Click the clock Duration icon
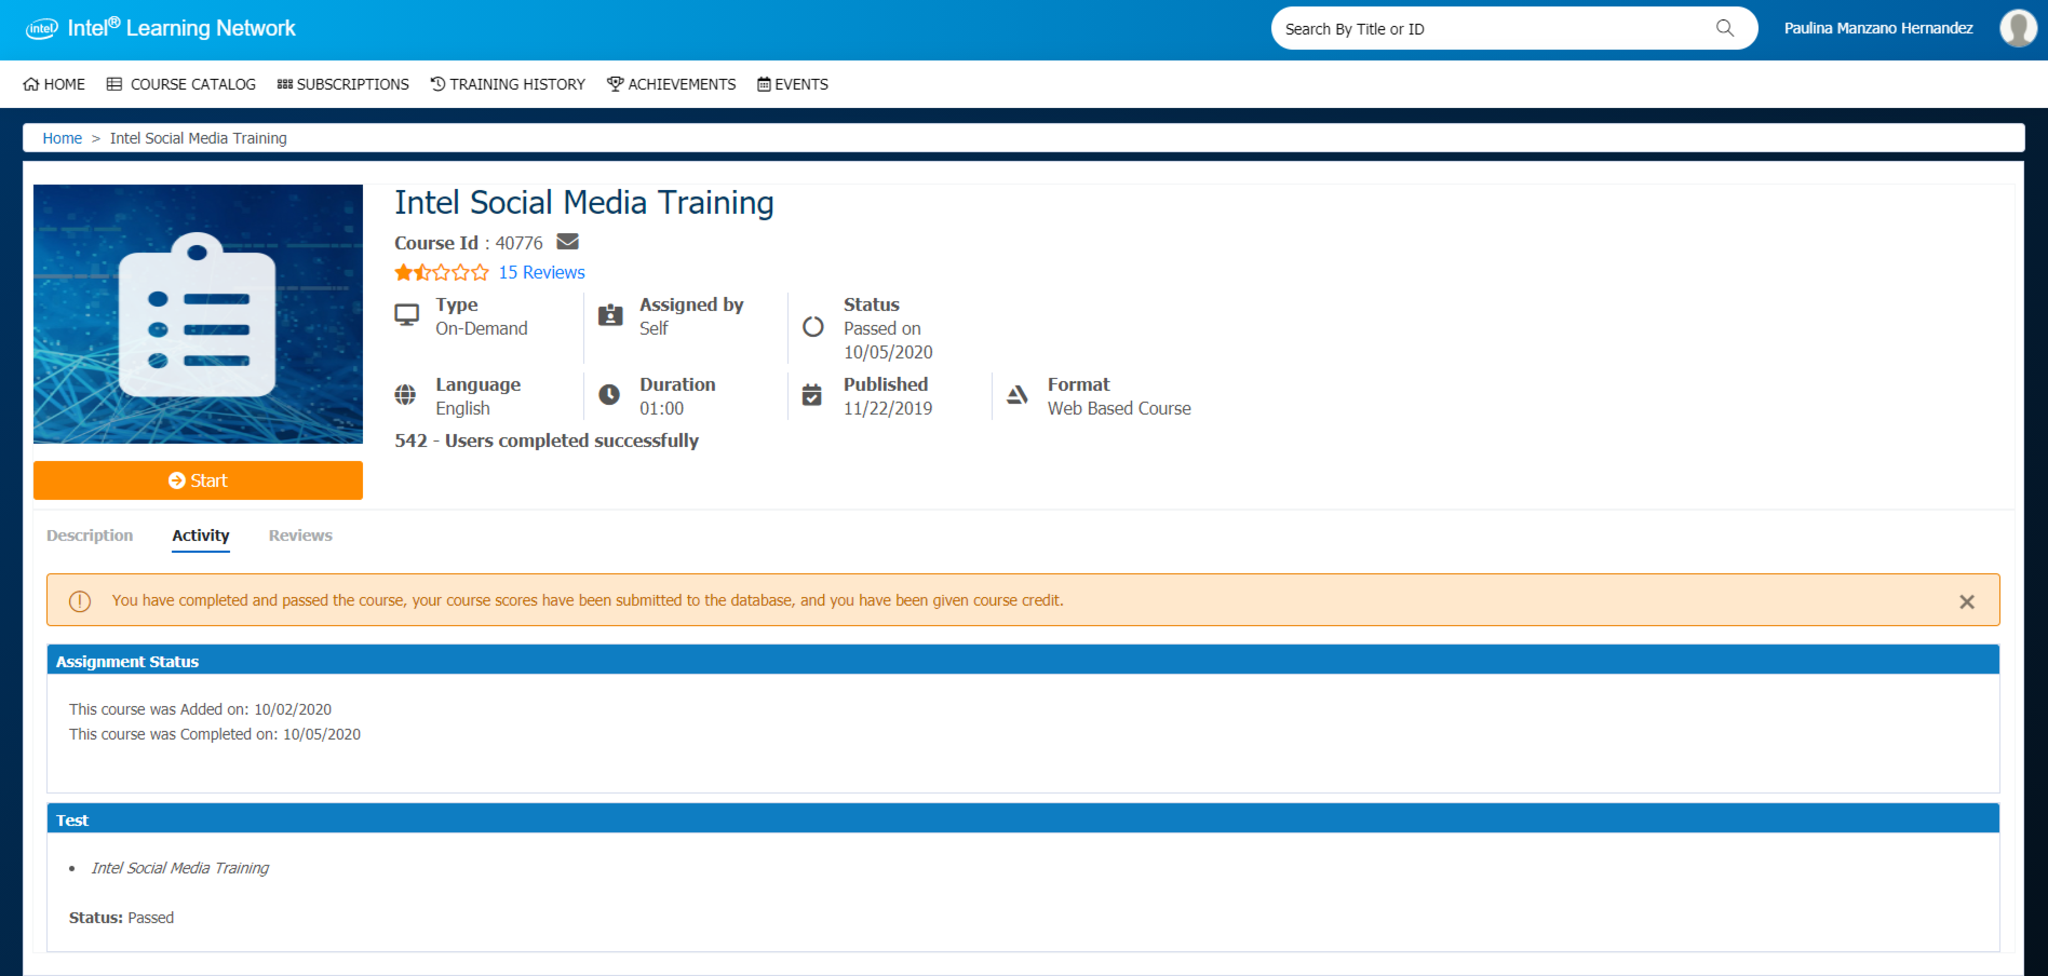Image resolution: width=2048 pixels, height=976 pixels. pos(609,395)
